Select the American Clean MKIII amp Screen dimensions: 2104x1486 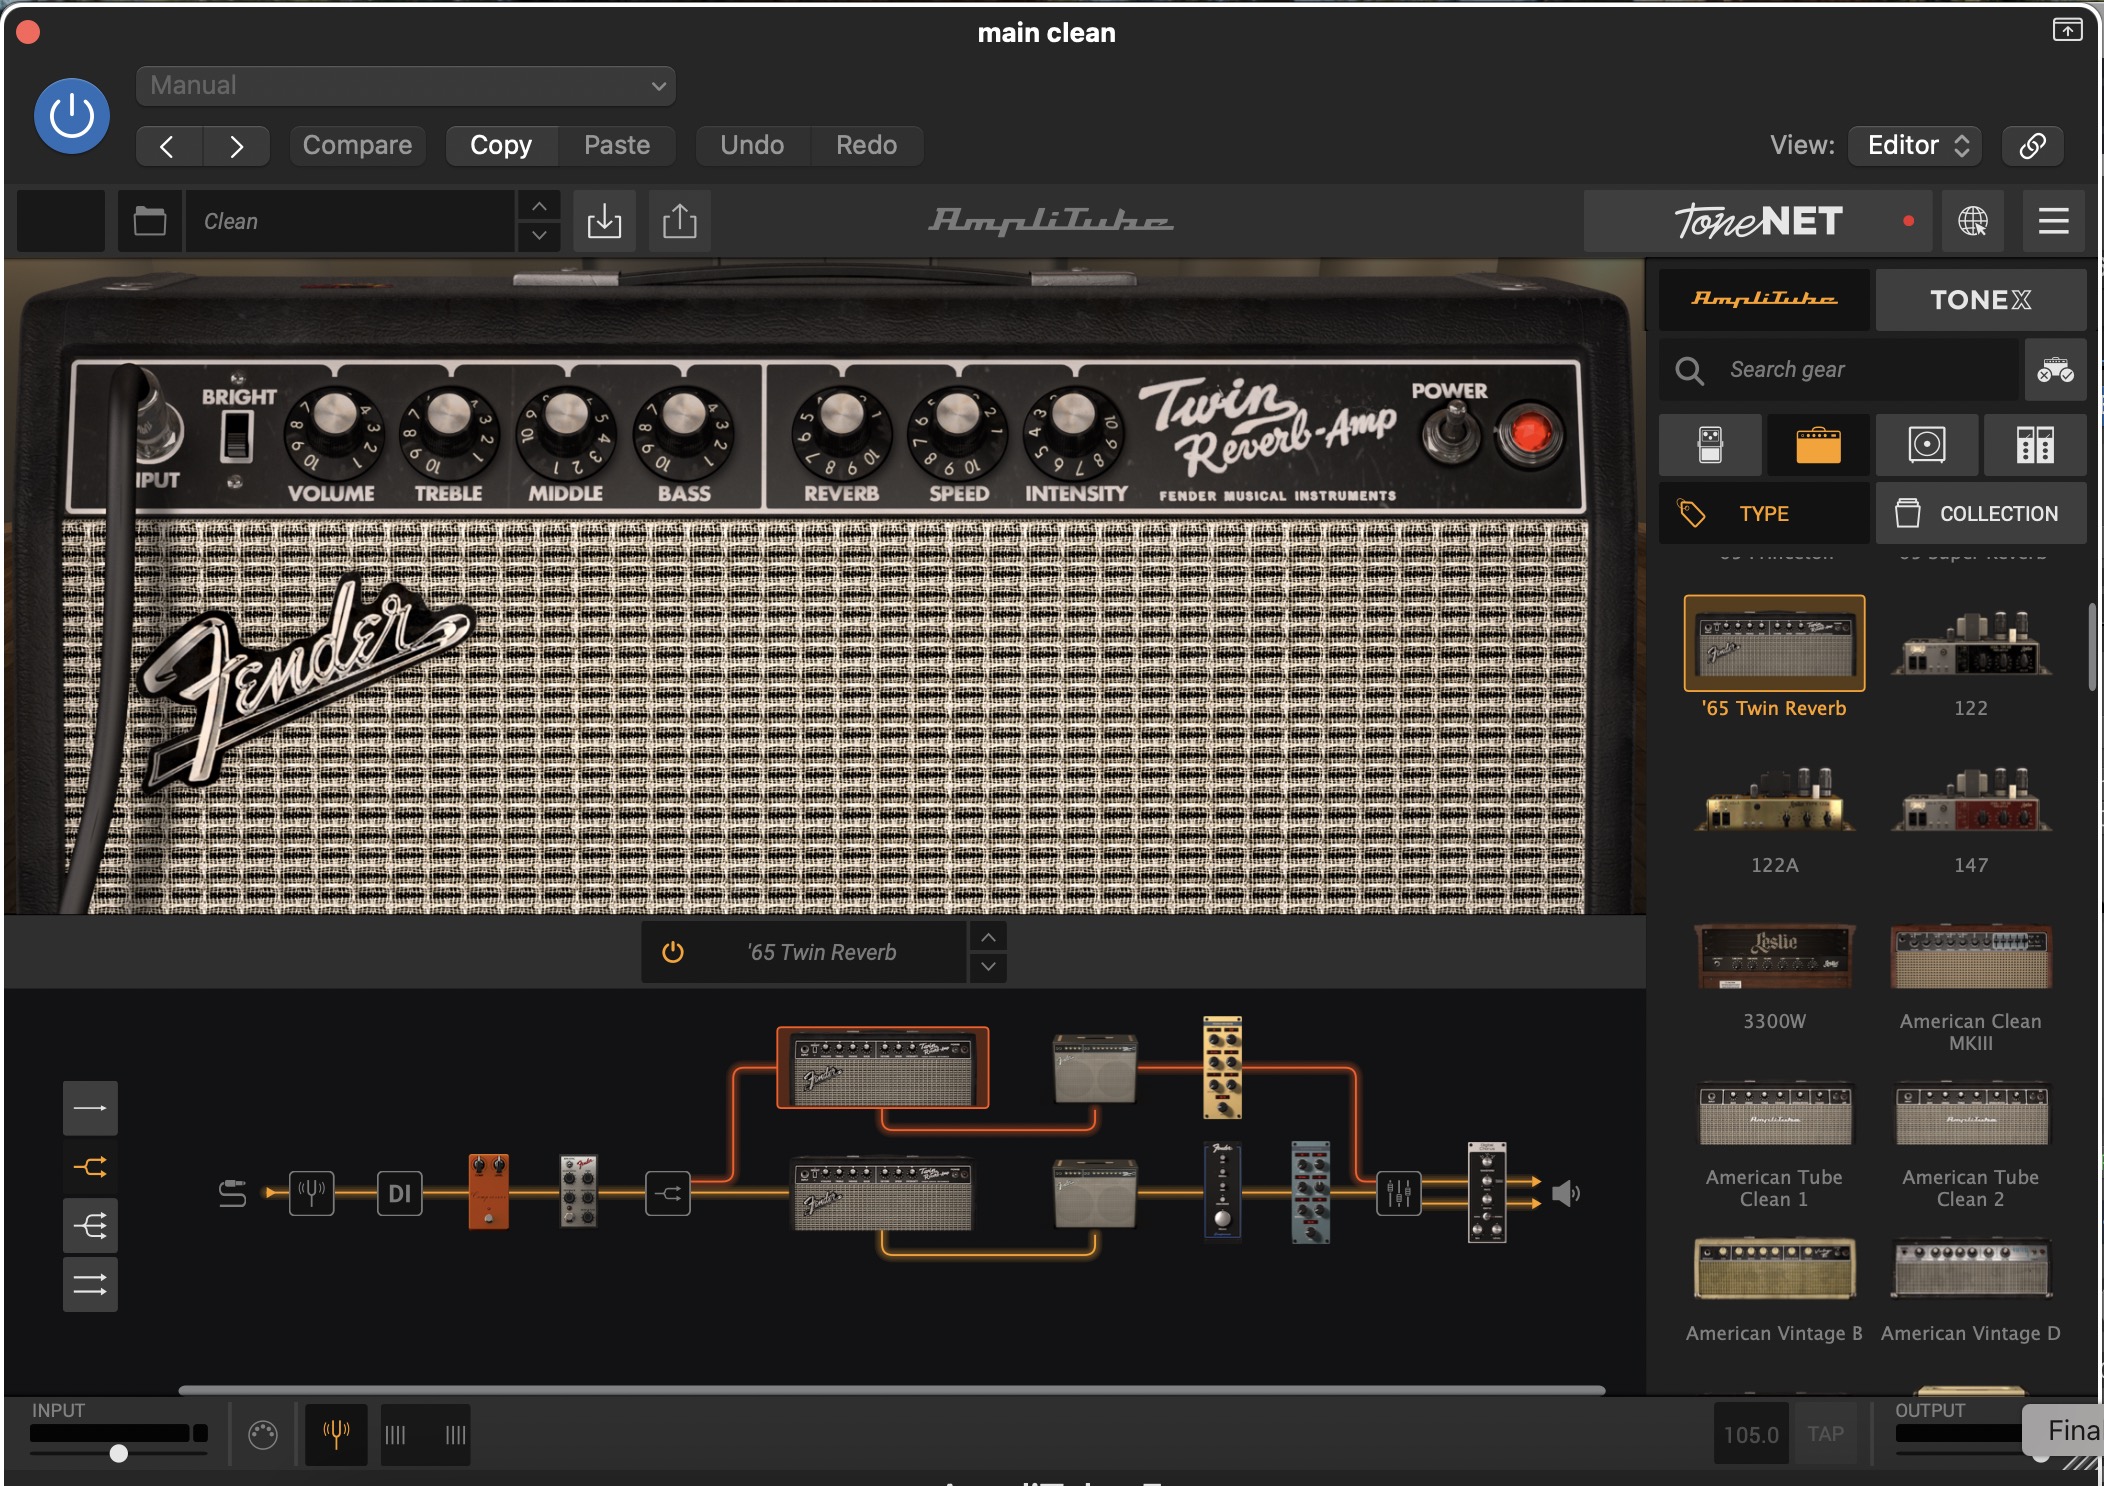[1970, 956]
